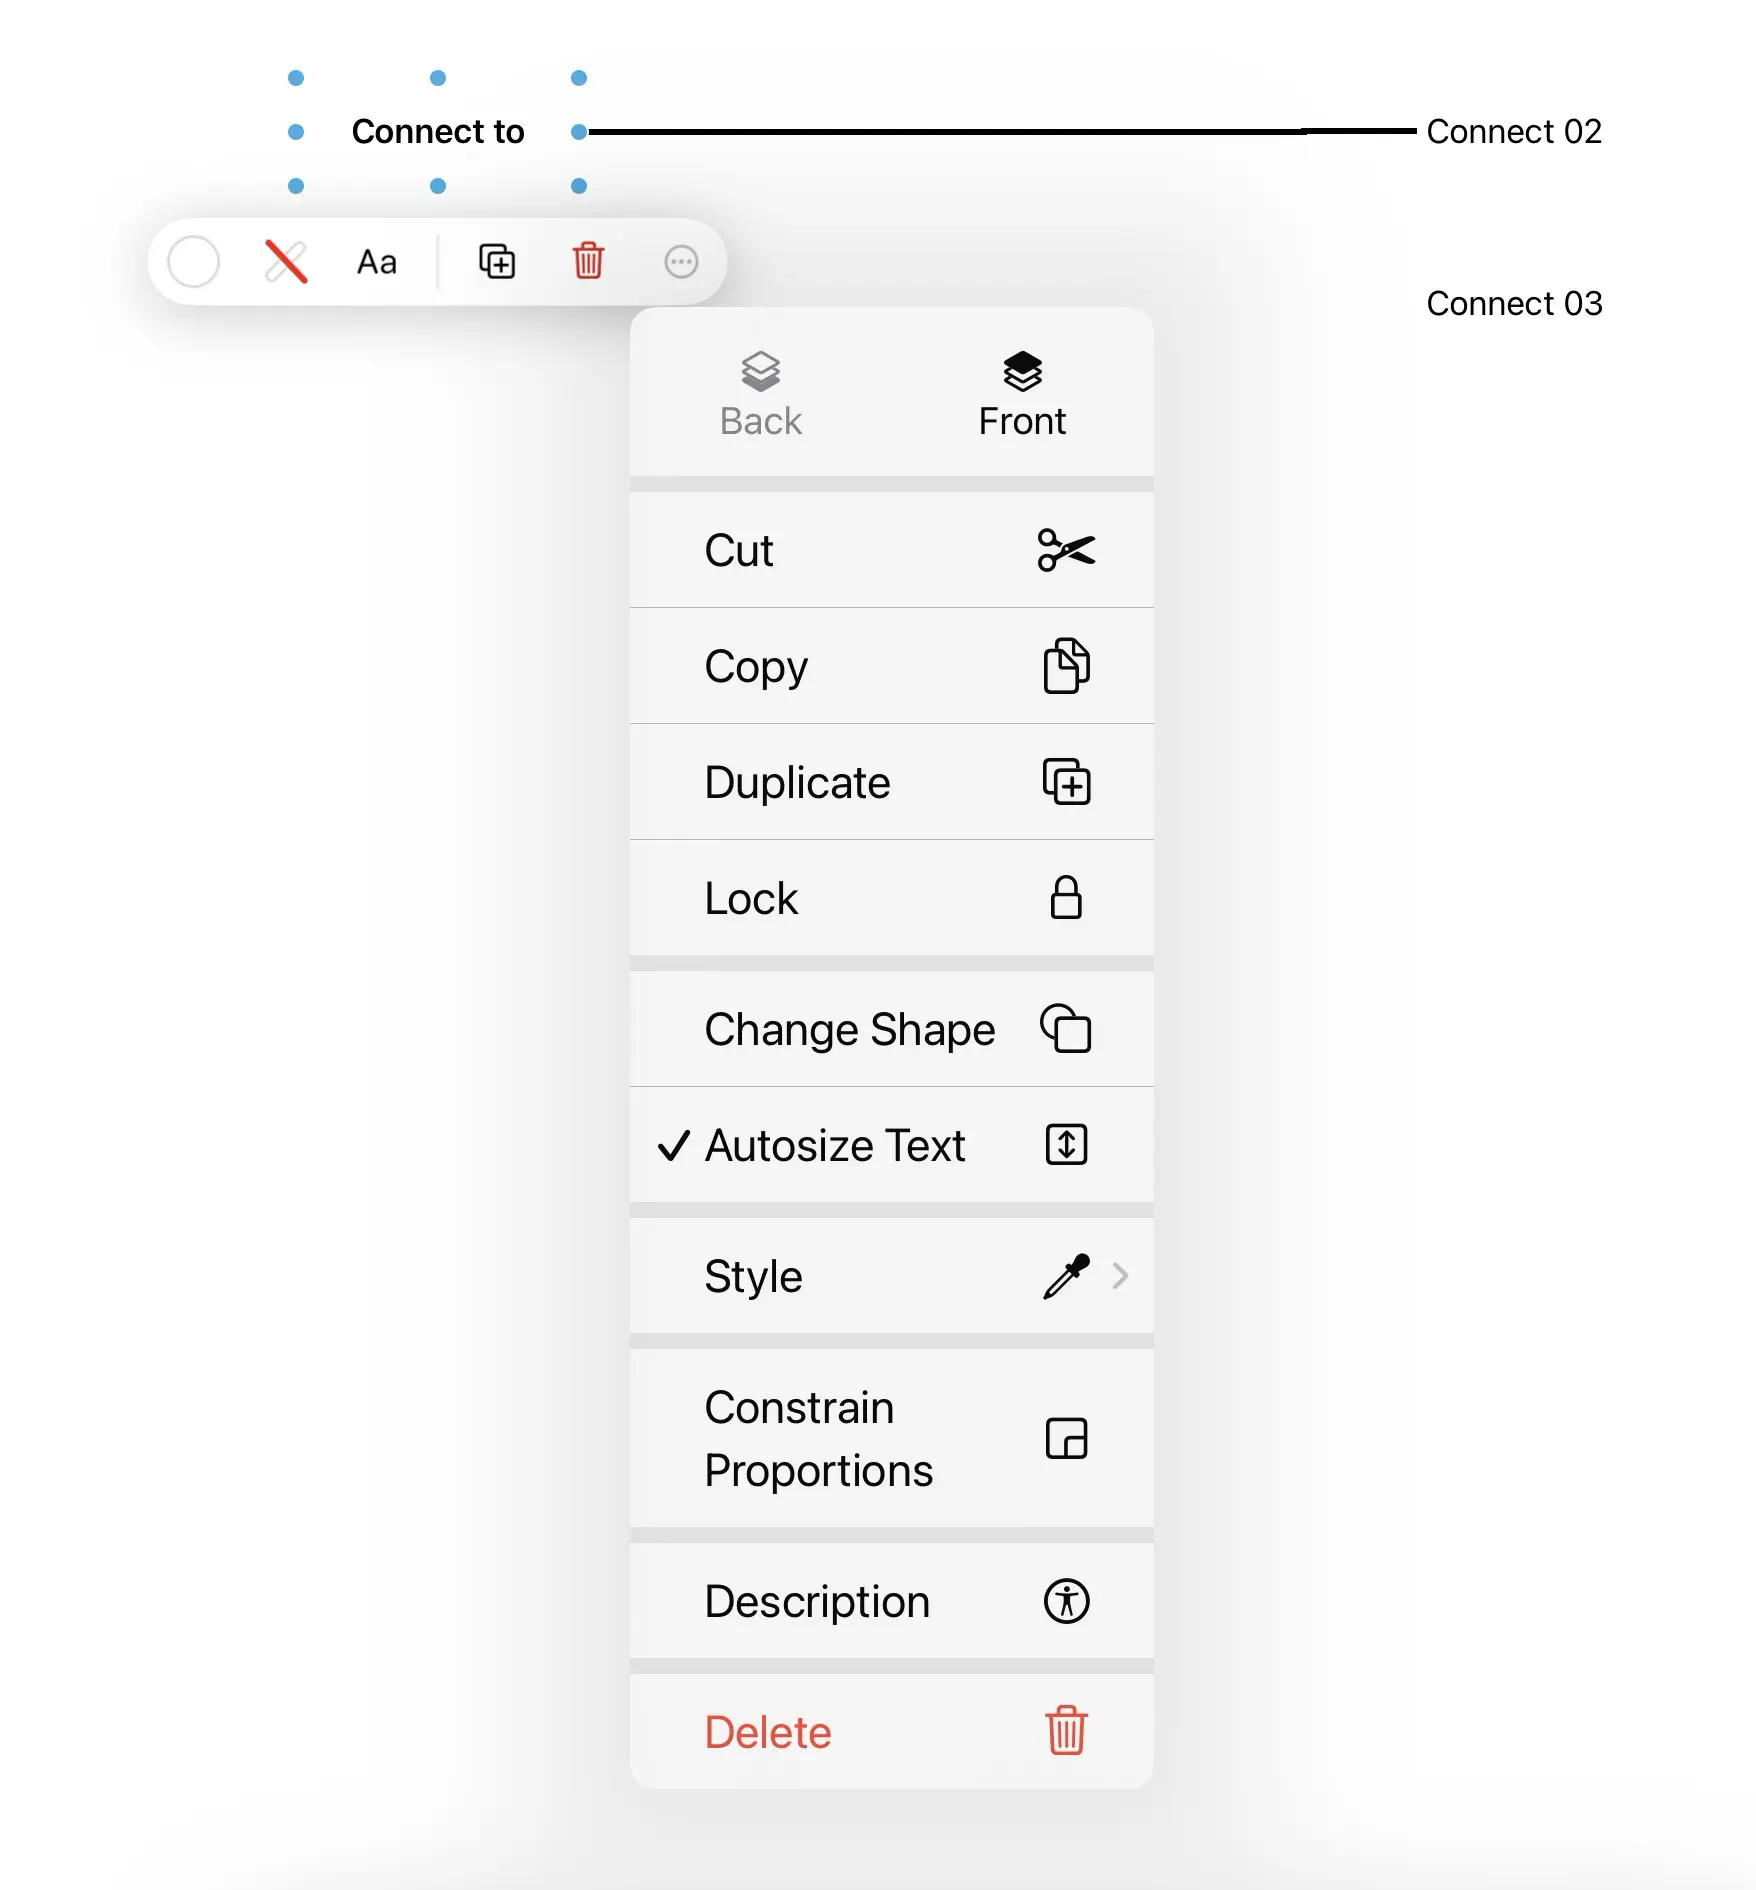Image resolution: width=1756 pixels, height=1890 pixels.
Task: Send the shape to Back
Action: (x=760, y=394)
